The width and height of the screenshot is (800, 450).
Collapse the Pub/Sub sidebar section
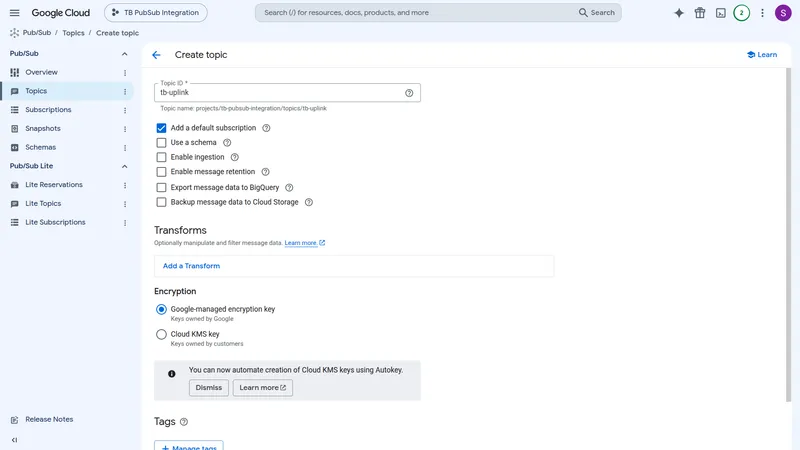click(x=124, y=54)
